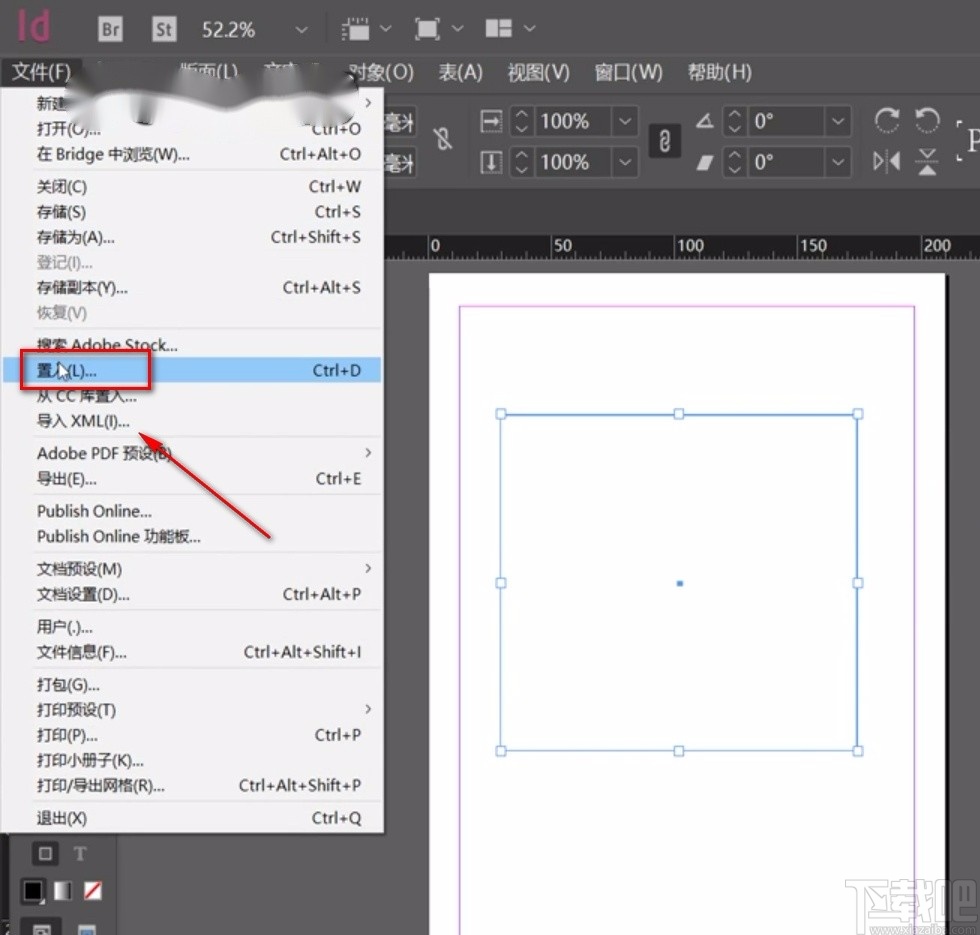Screen dimensions: 980x935
Task: Select formatting affects container icon
Action: 45,854
